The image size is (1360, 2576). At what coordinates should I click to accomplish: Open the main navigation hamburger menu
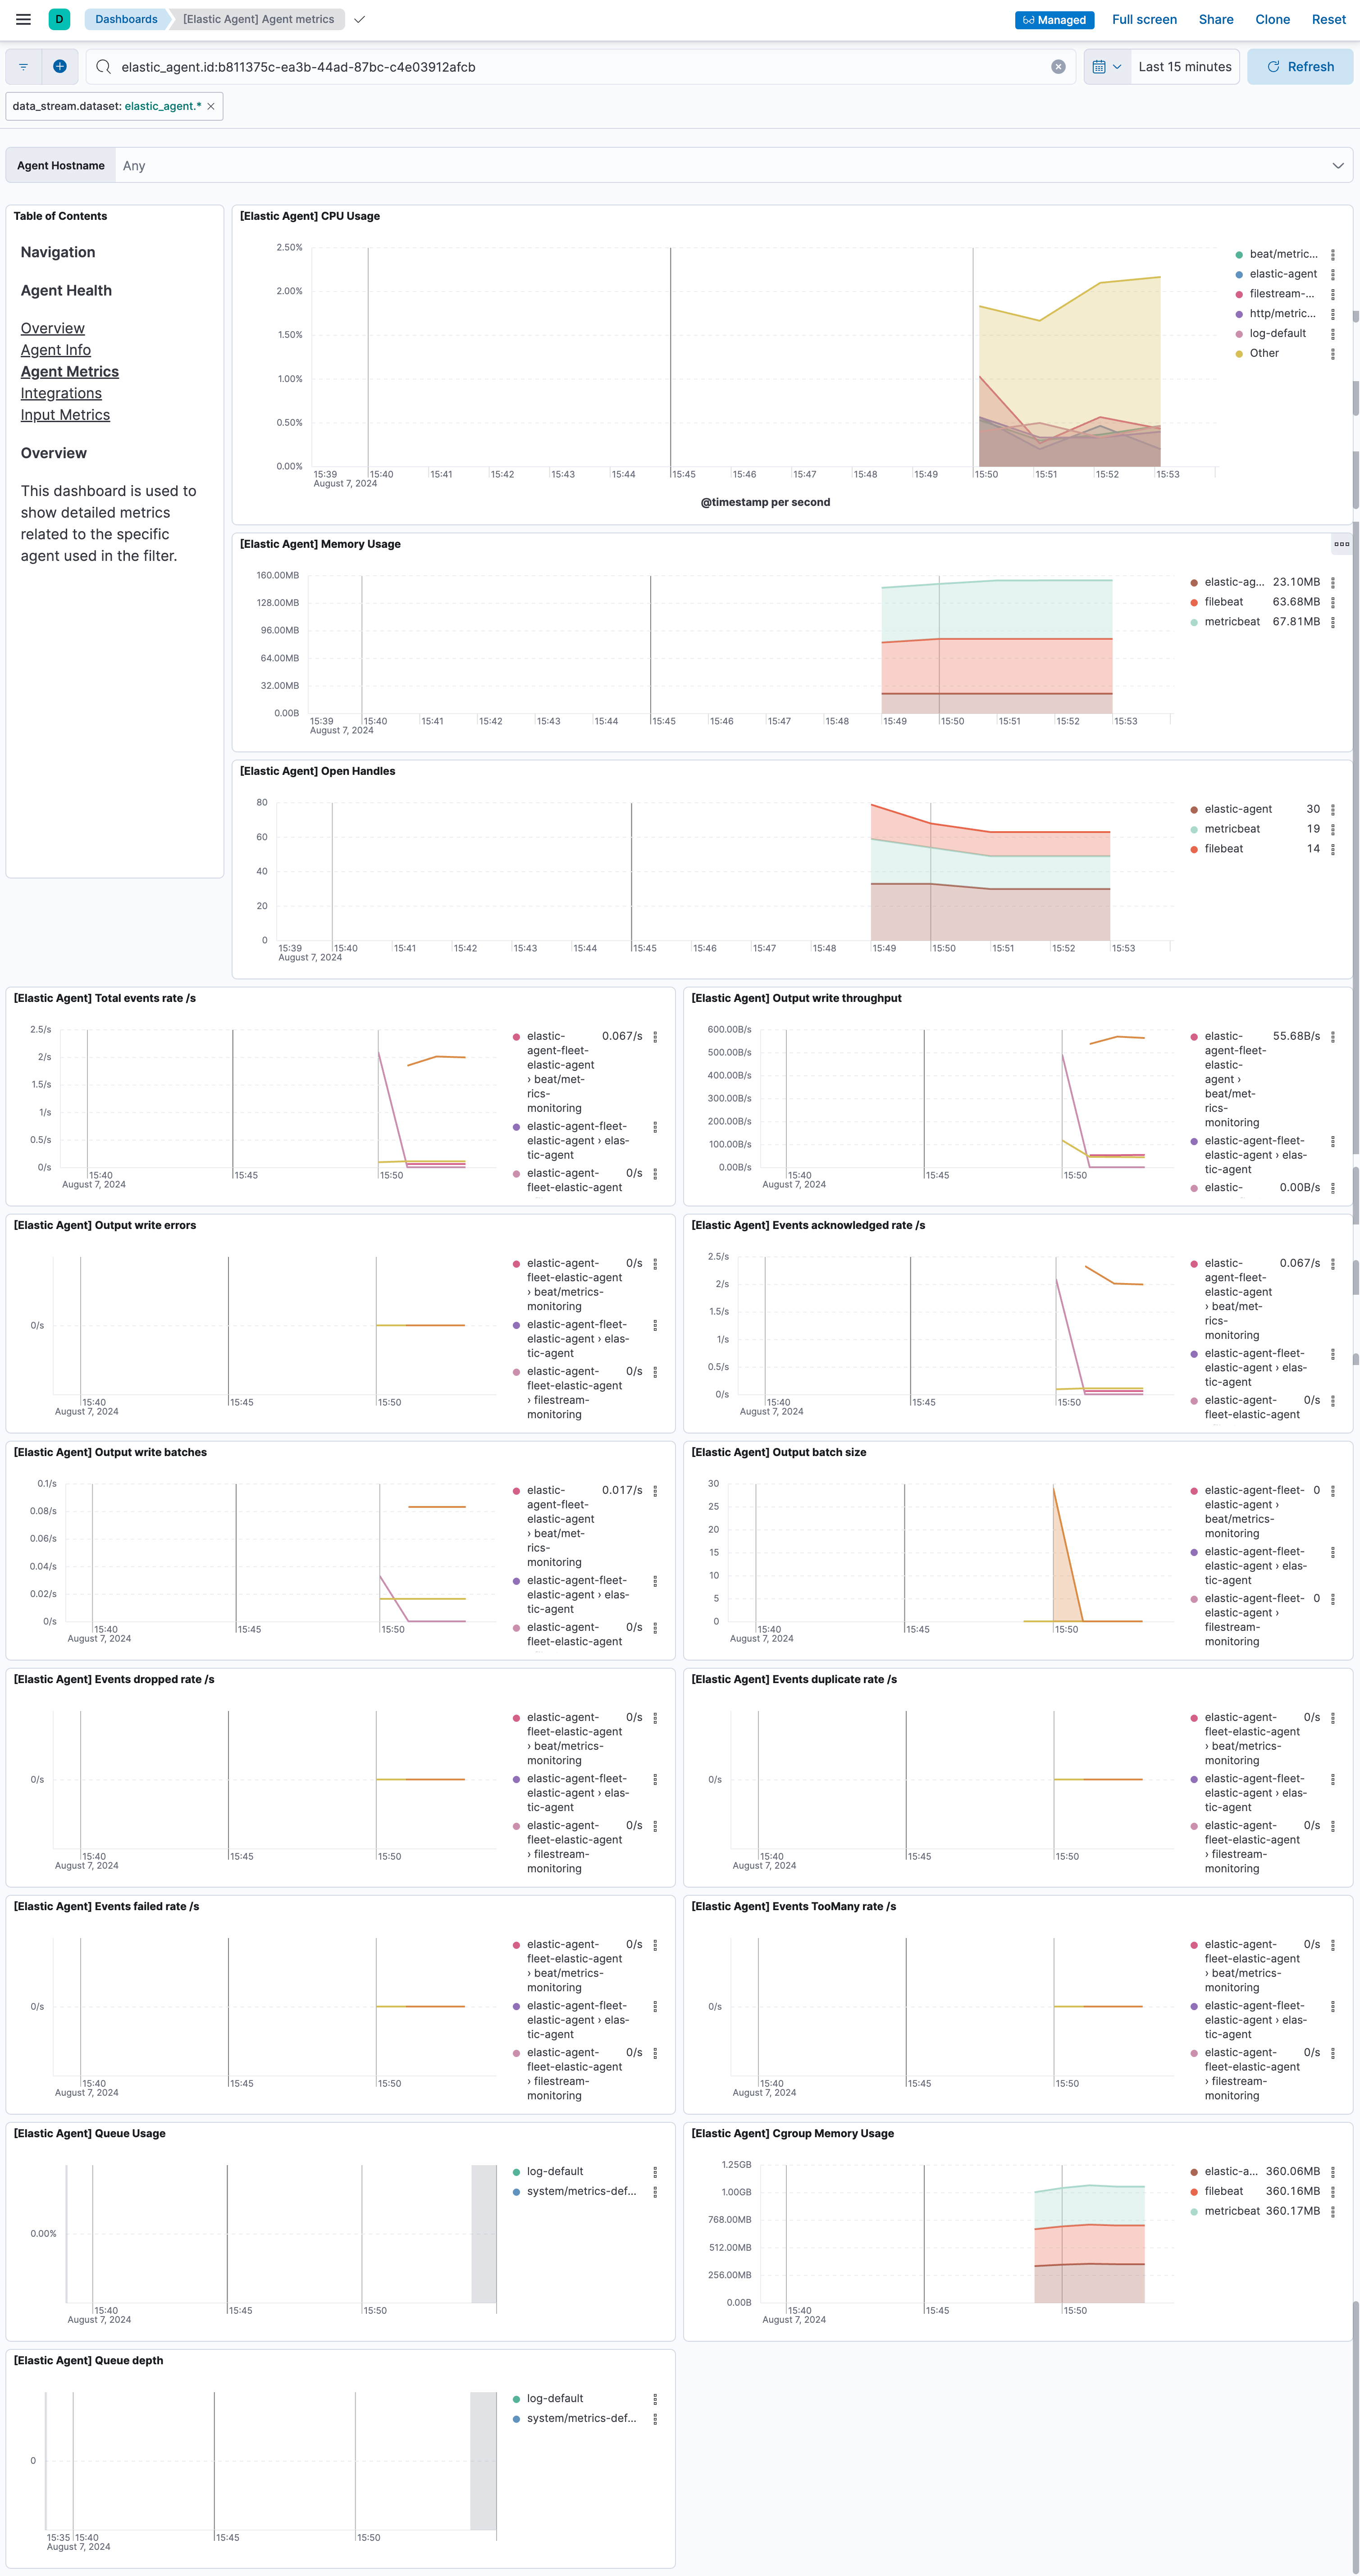24,19
